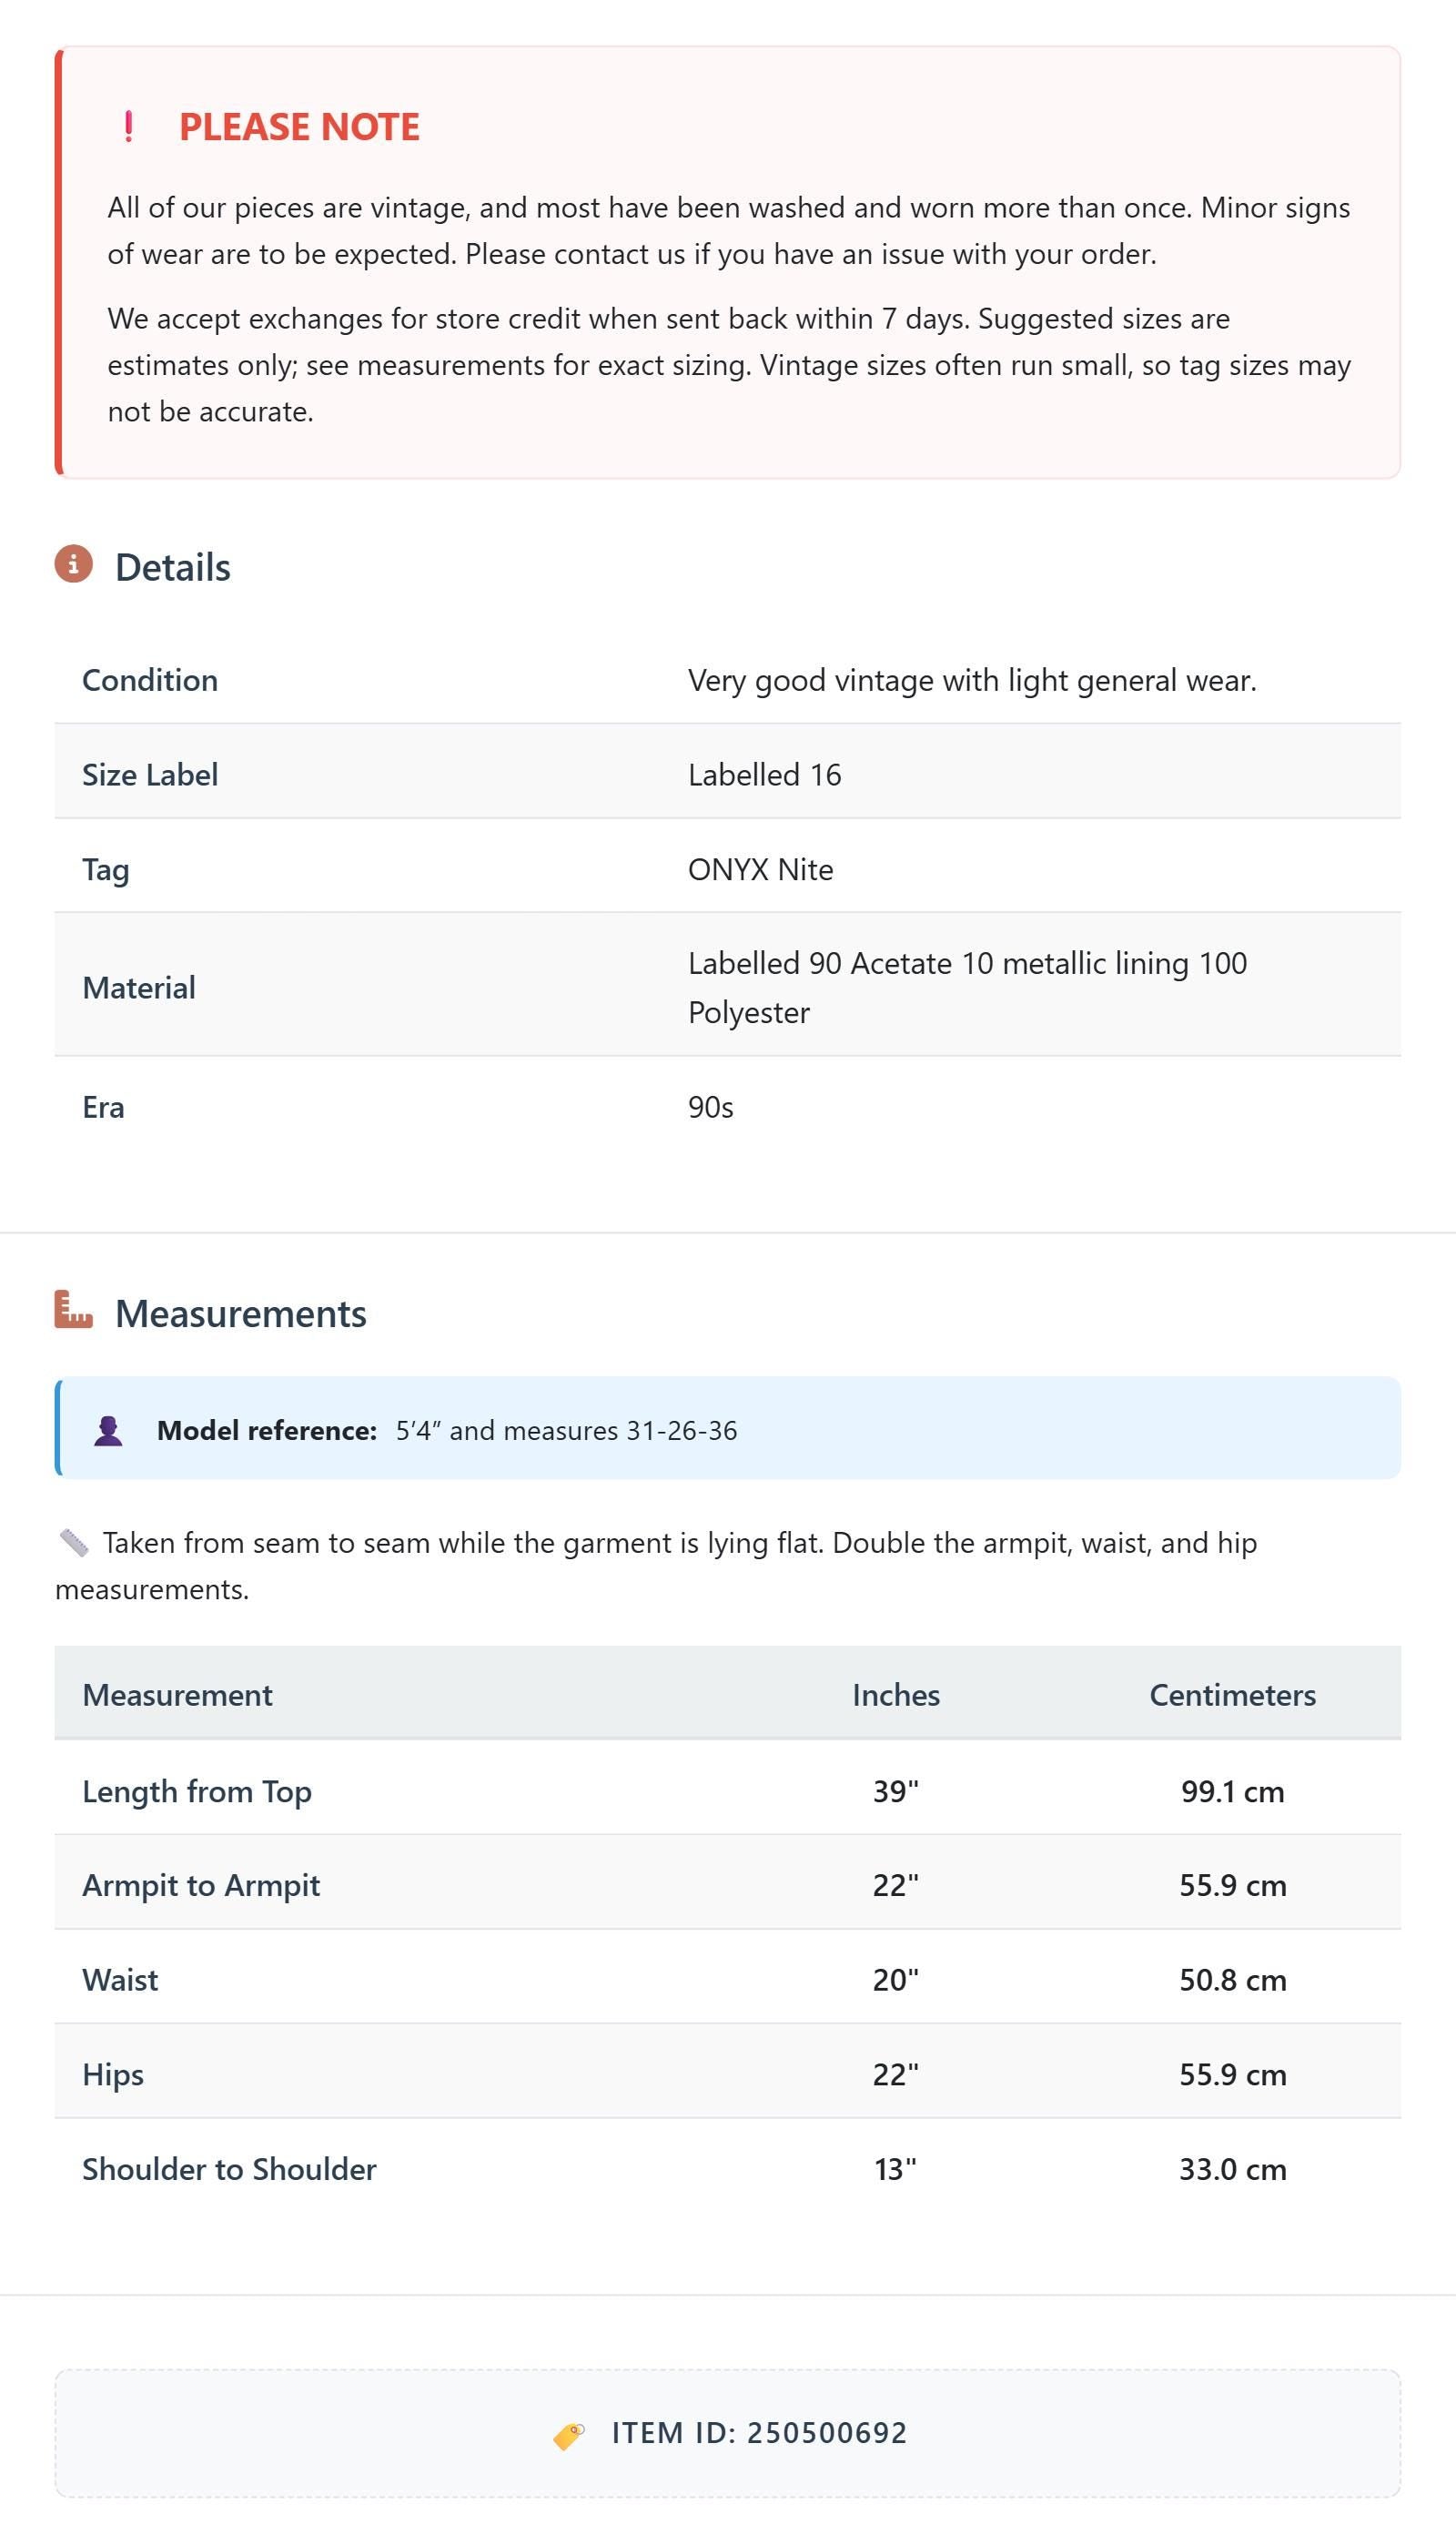
Task: Click the Labelled 16 size value
Action: coord(764,775)
